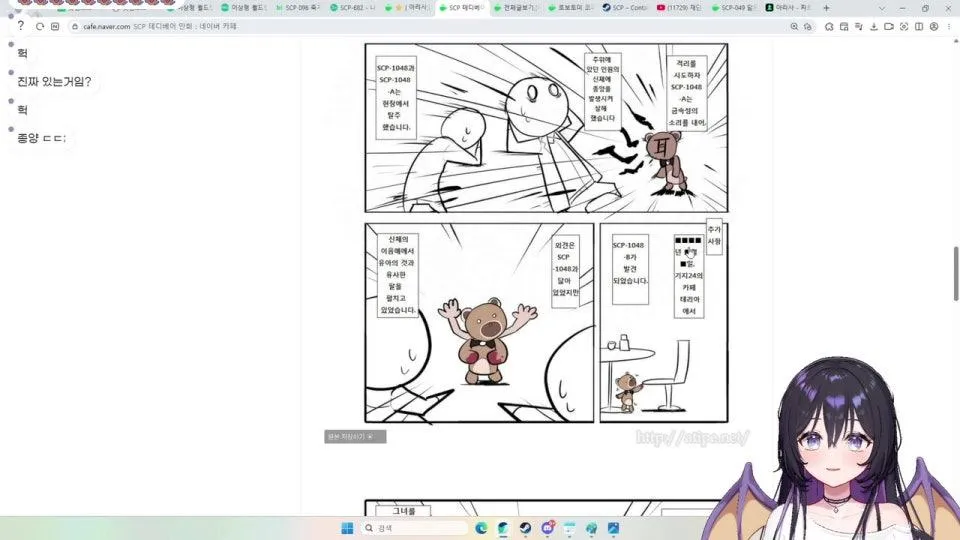
Task: Click the icon right of the zoom magnifier
Action: pos(808,26)
